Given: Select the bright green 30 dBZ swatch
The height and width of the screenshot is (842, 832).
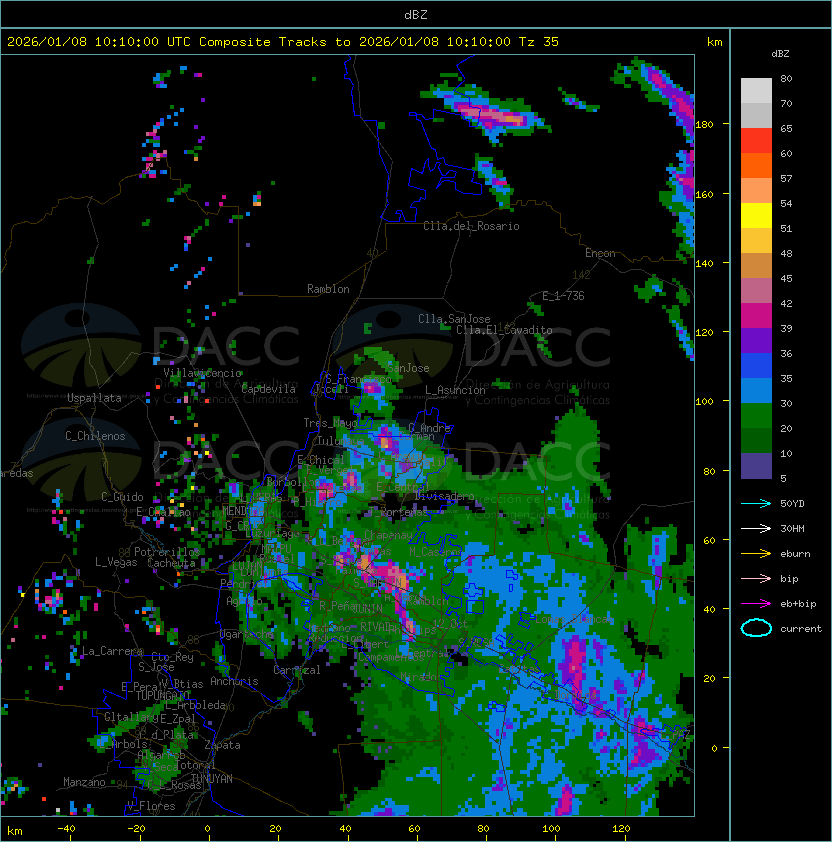Looking at the screenshot, I should tap(756, 416).
